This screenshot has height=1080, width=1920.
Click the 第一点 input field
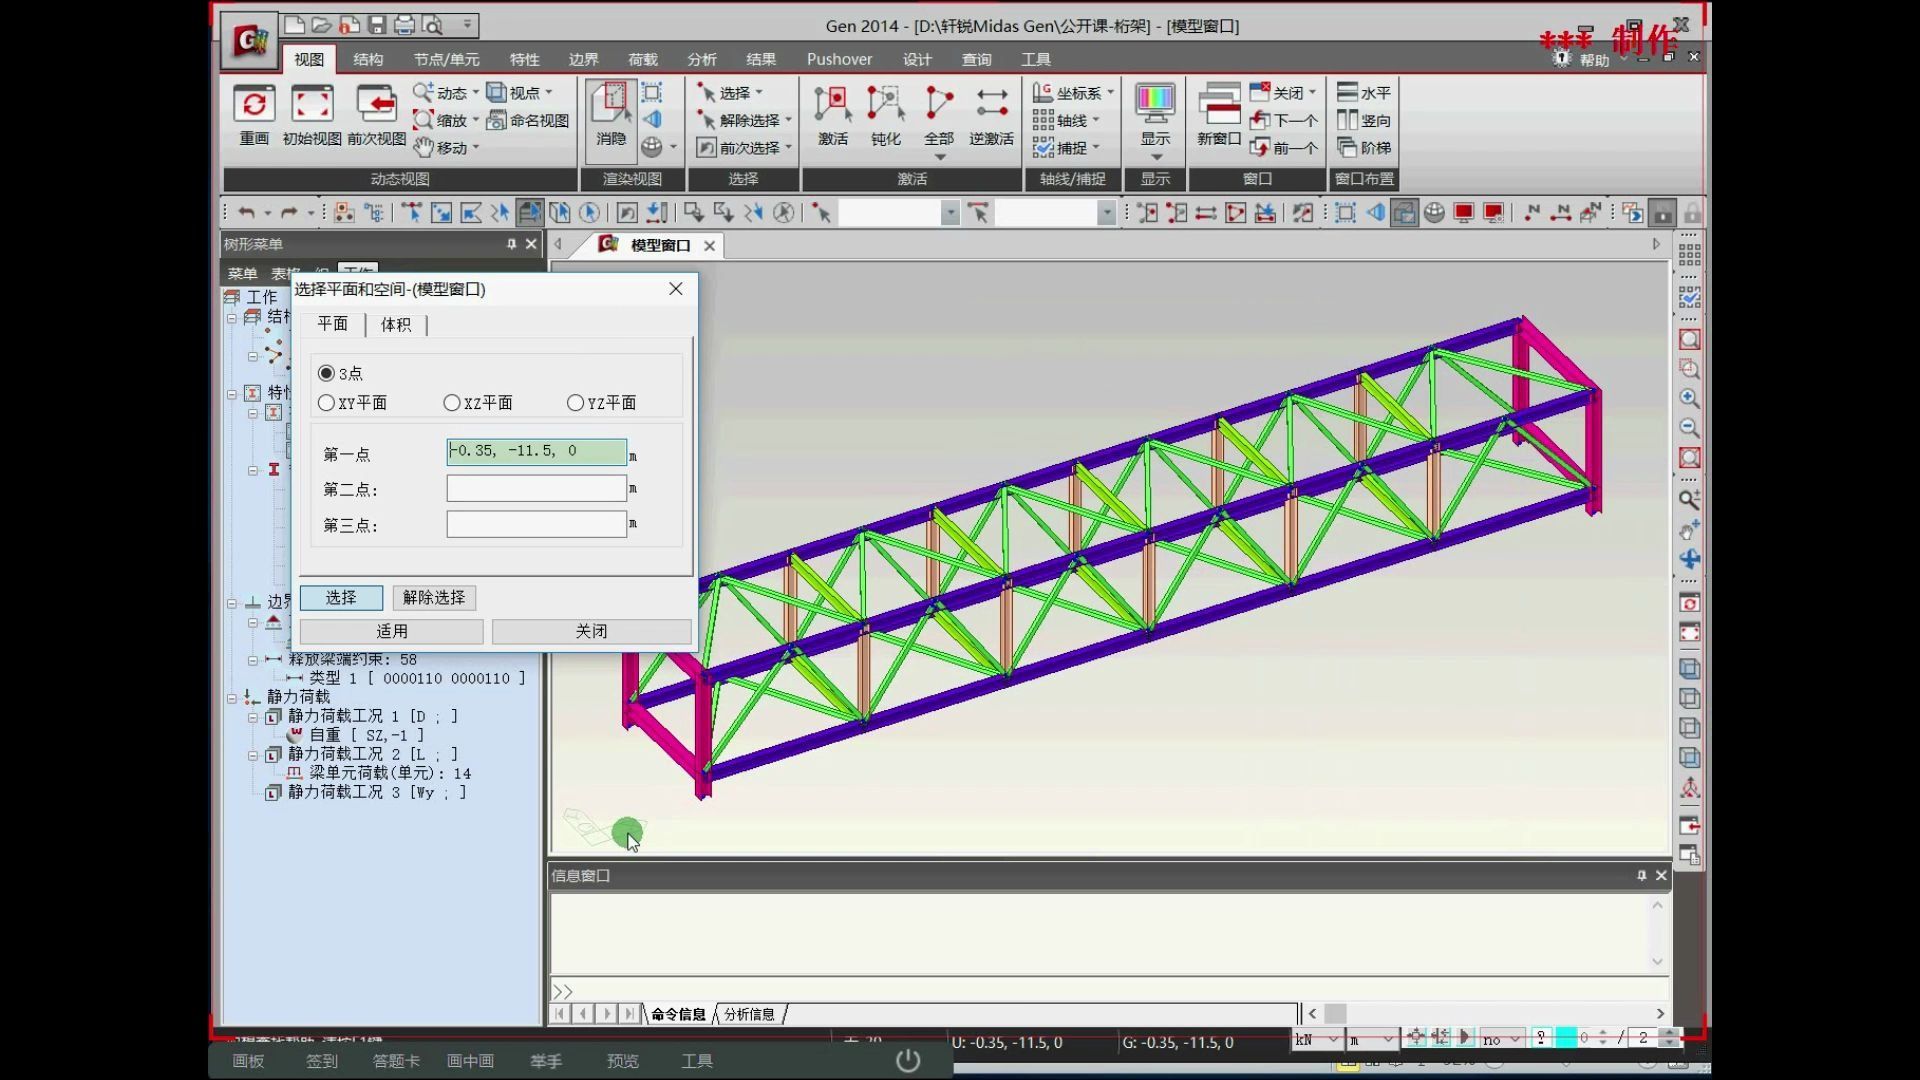tap(537, 450)
